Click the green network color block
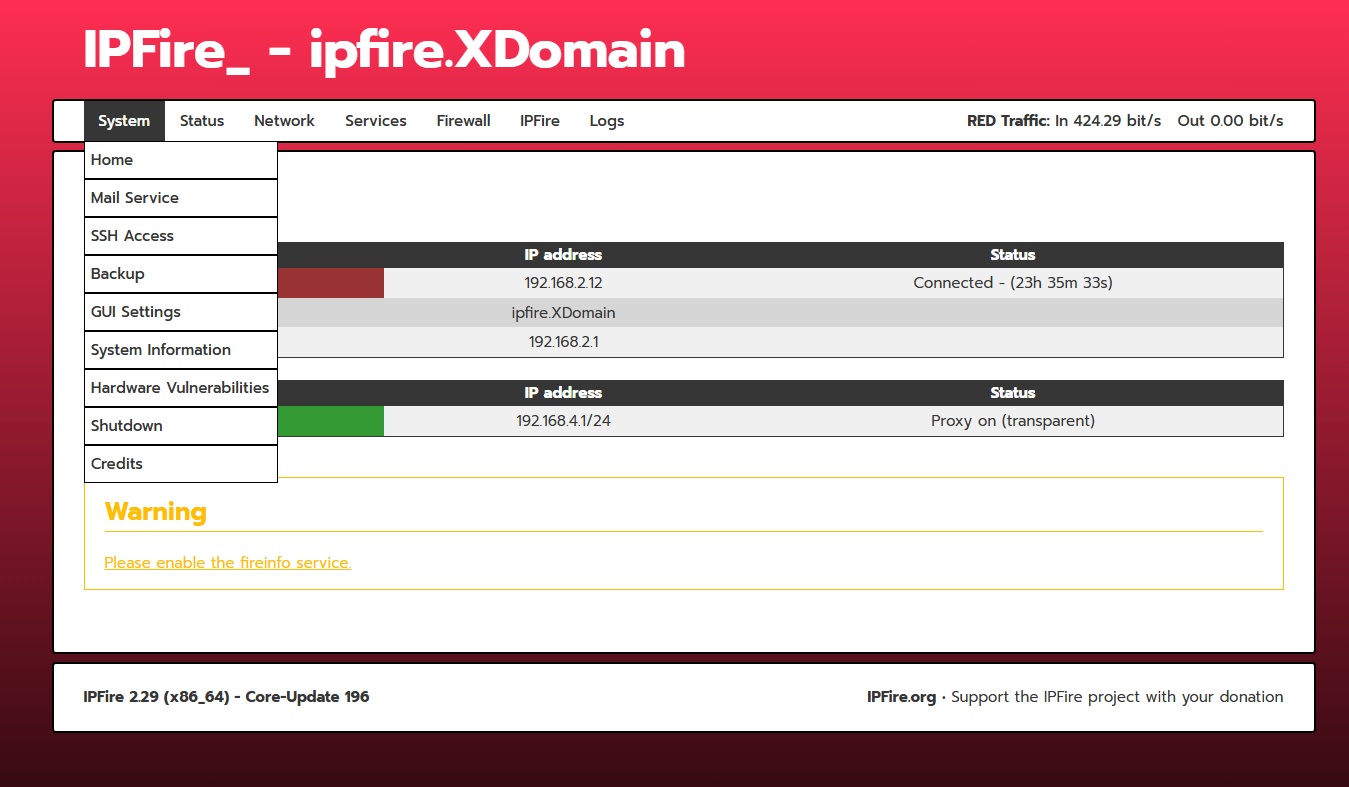Image resolution: width=1349 pixels, height=787 pixels. (330, 421)
